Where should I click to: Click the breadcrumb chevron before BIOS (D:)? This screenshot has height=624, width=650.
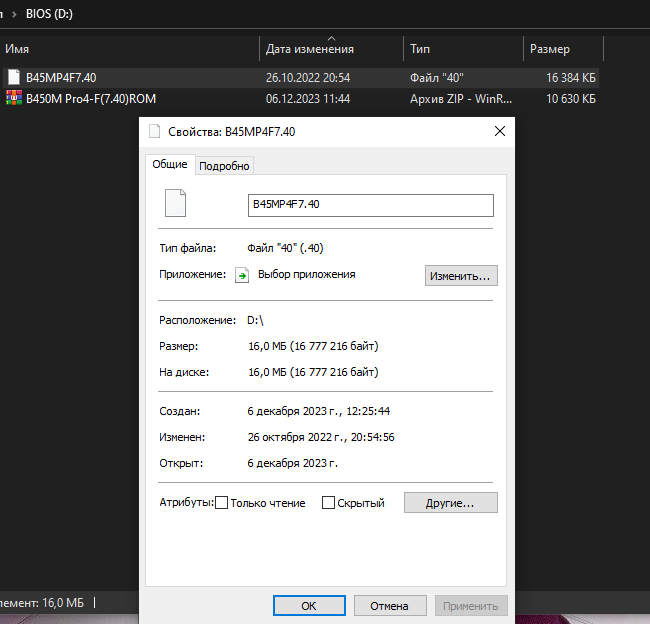[x=15, y=14]
